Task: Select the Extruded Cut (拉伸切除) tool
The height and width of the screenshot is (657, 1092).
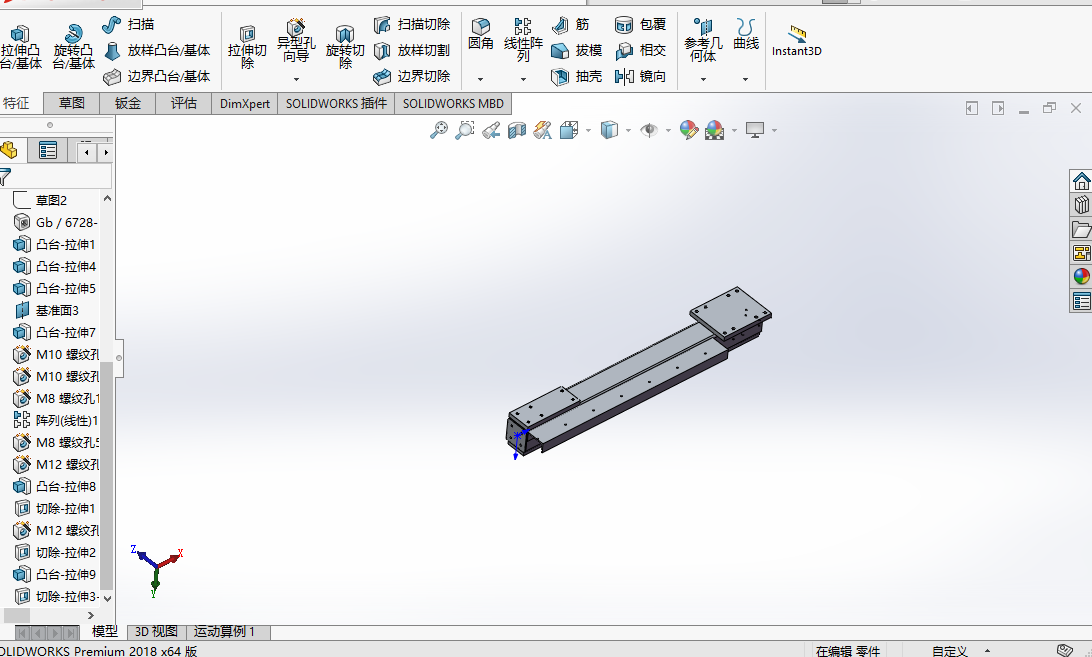Action: (247, 47)
